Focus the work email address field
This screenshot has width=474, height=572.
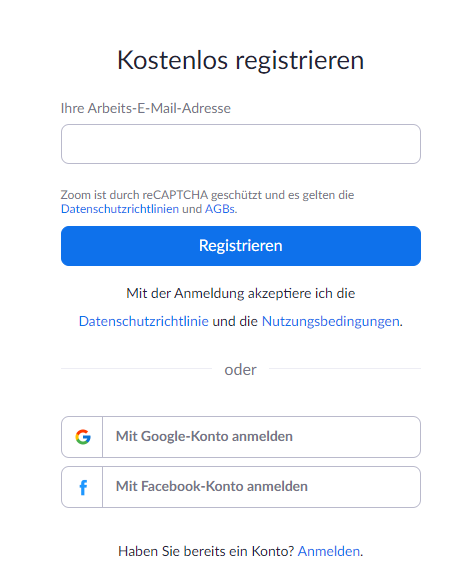pos(241,144)
